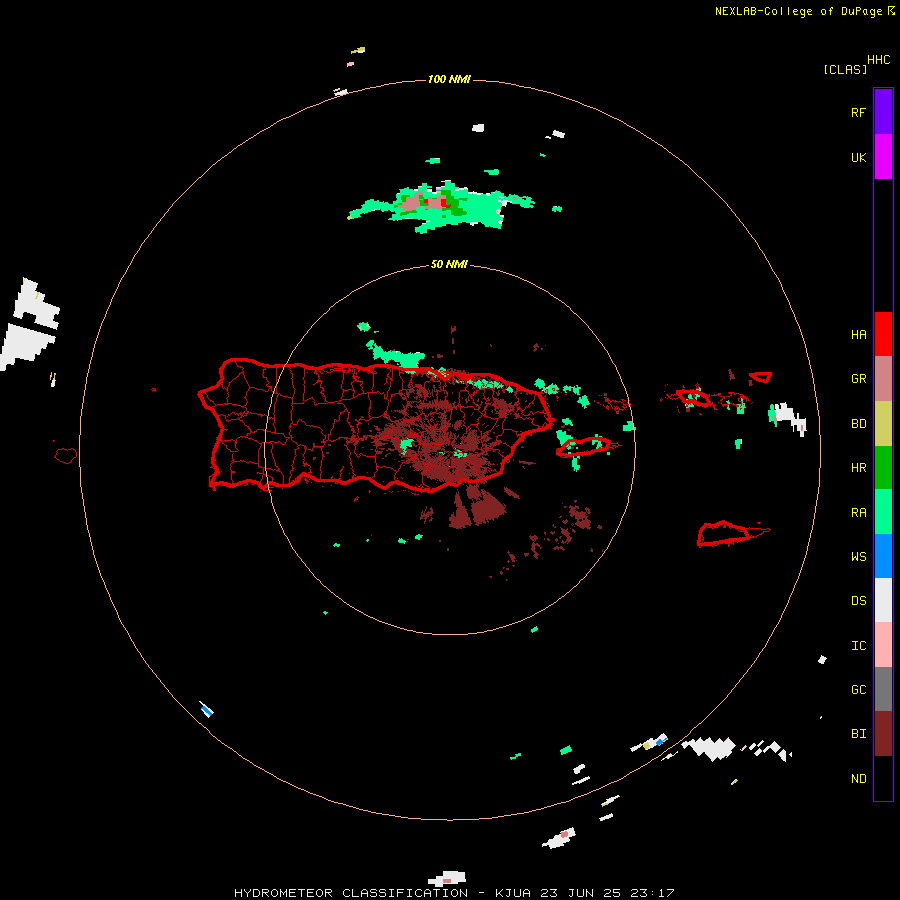This screenshot has width=900, height=900.
Task: Click the WS blue legend swatch
Action: 883,556
